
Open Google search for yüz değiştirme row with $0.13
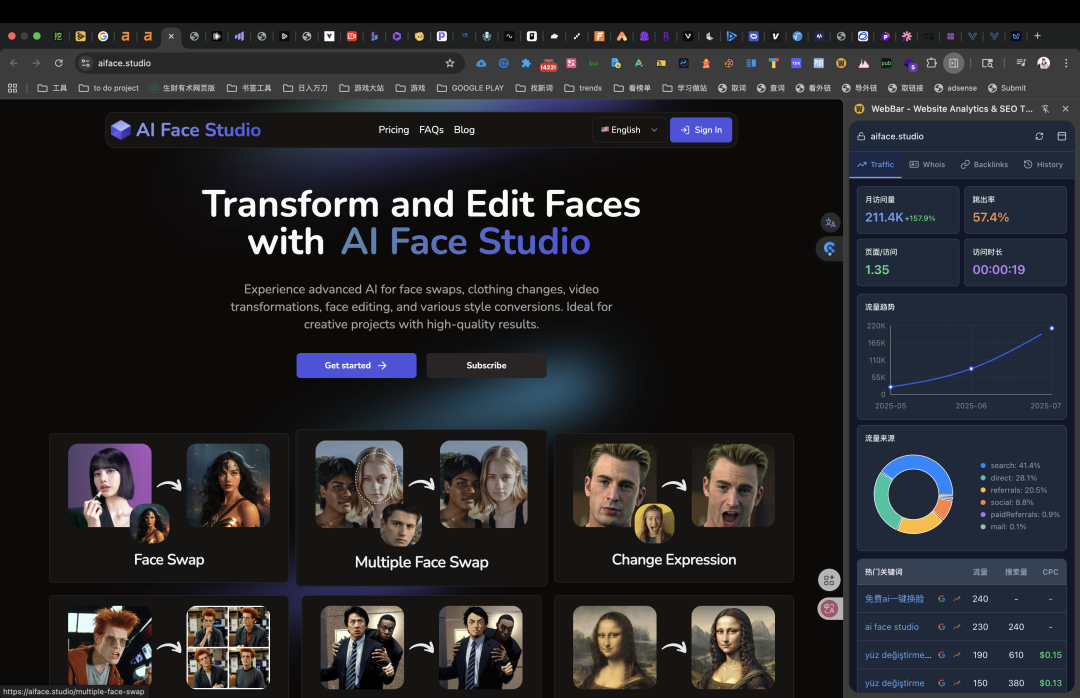[942, 683]
